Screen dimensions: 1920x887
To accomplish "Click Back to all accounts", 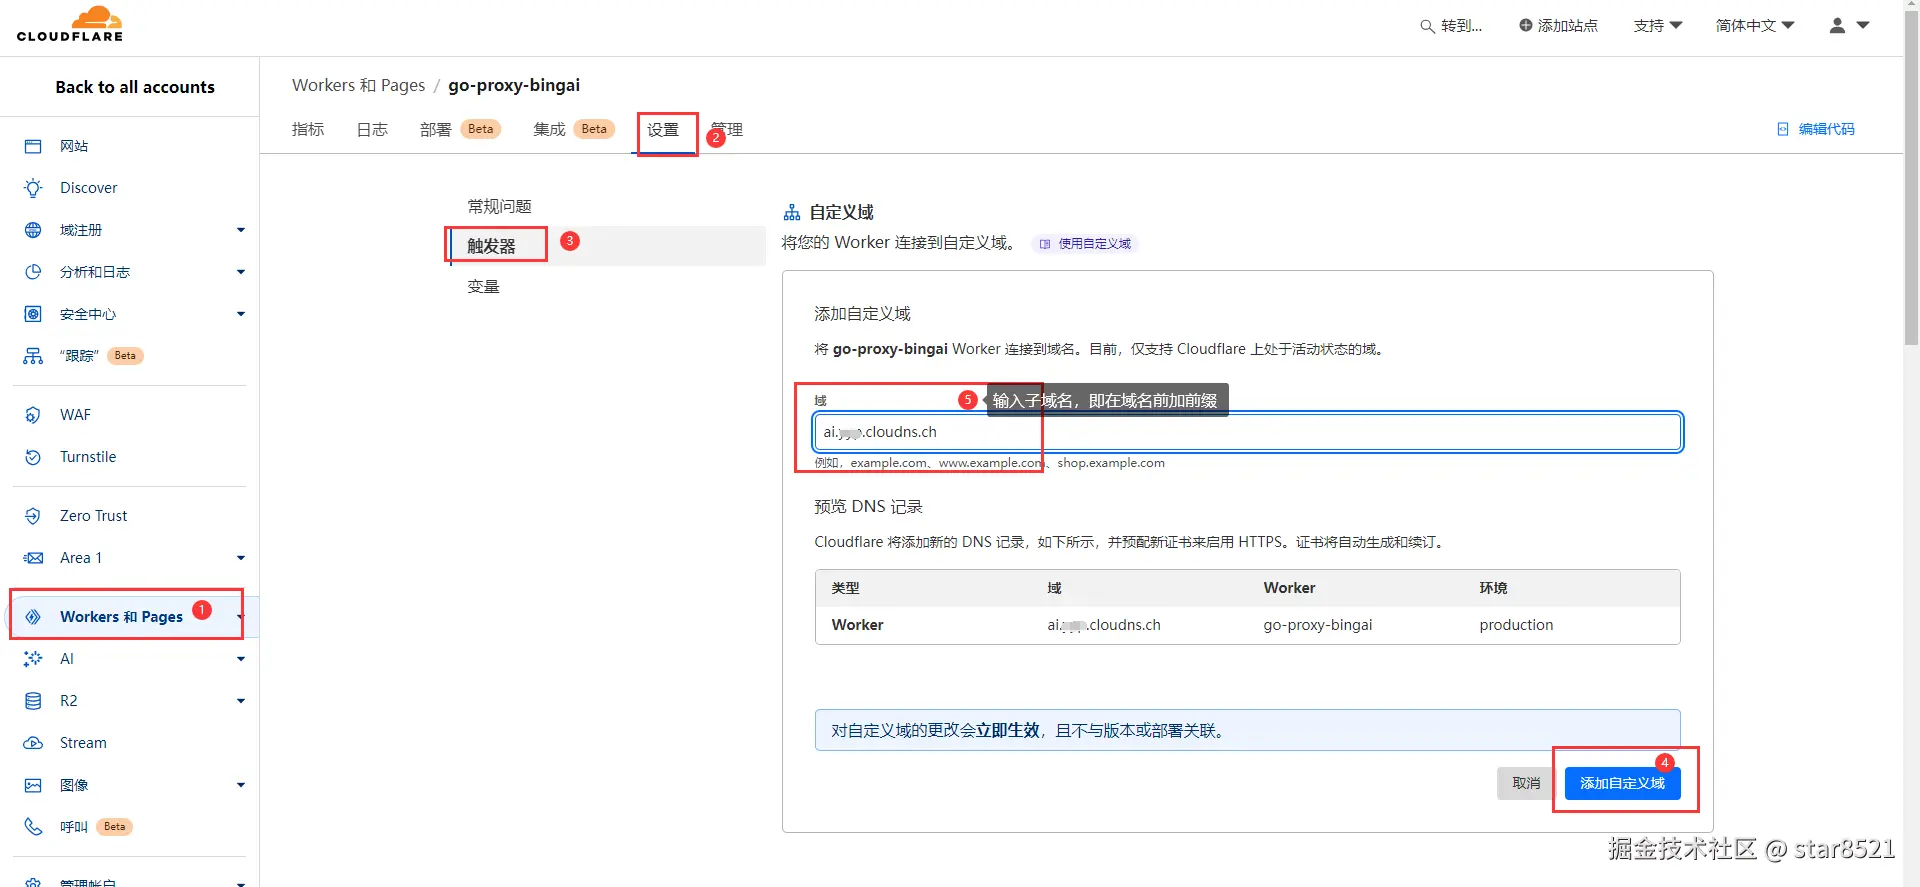I will click(x=135, y=87).
